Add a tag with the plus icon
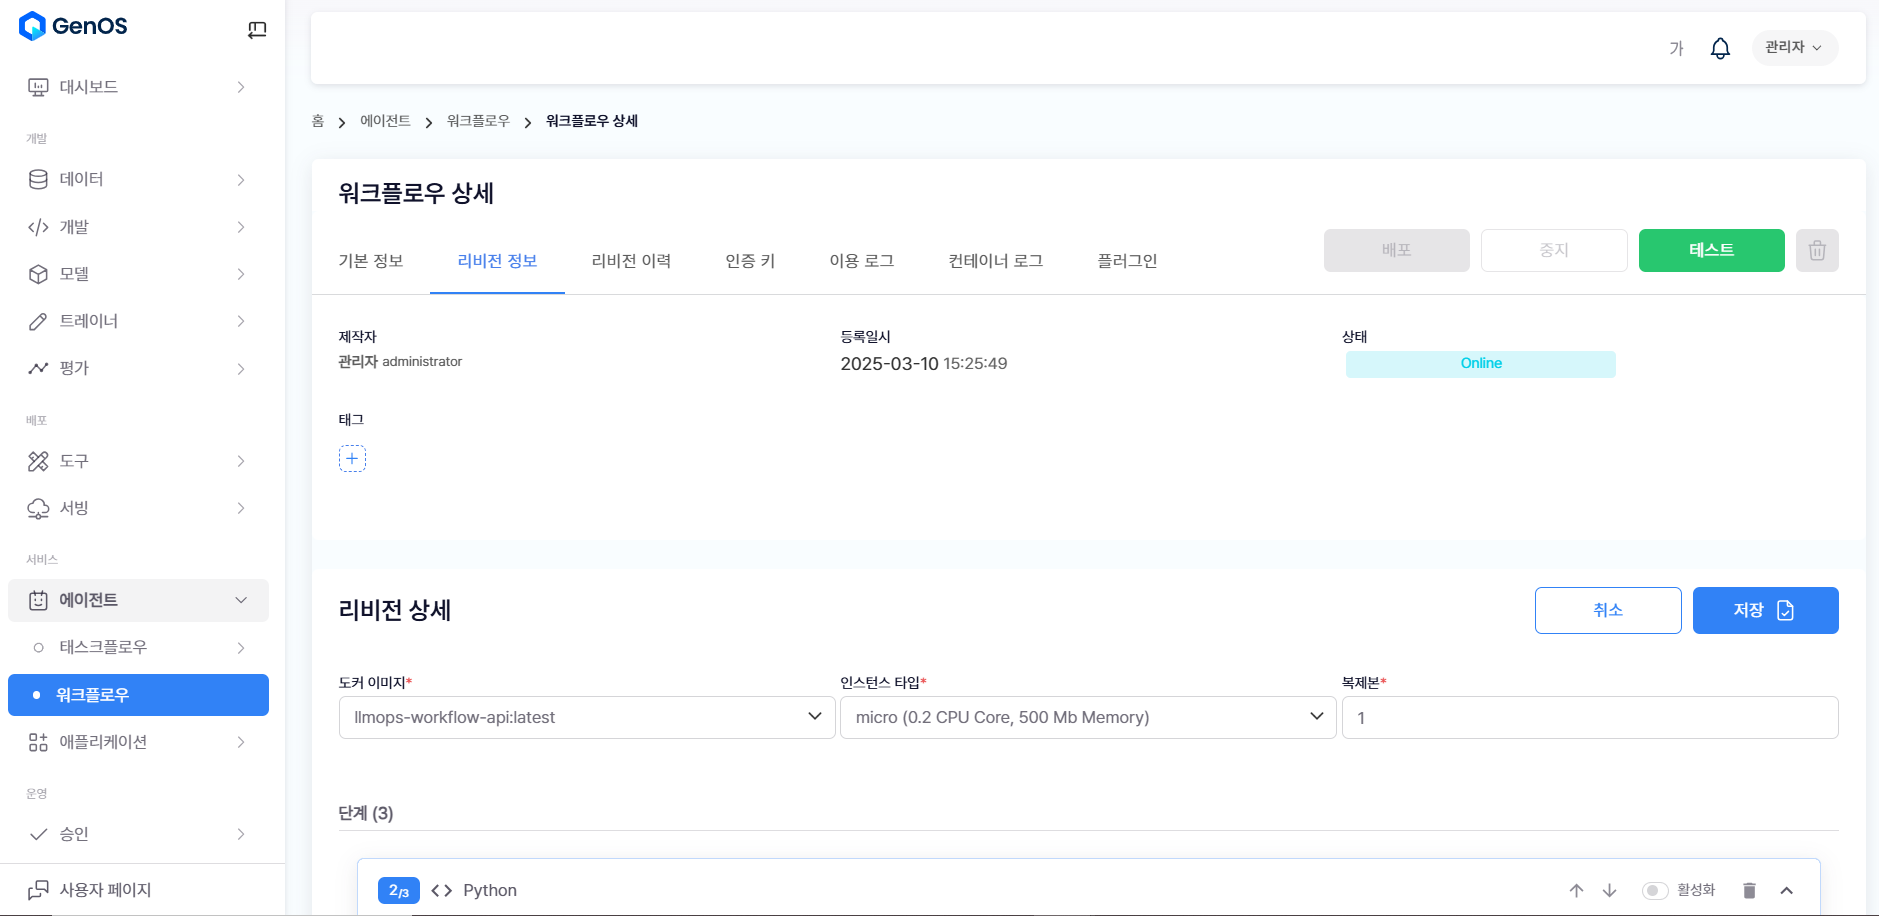The width and height of the screenshot is (1879, 916). [x=352, y=458]
